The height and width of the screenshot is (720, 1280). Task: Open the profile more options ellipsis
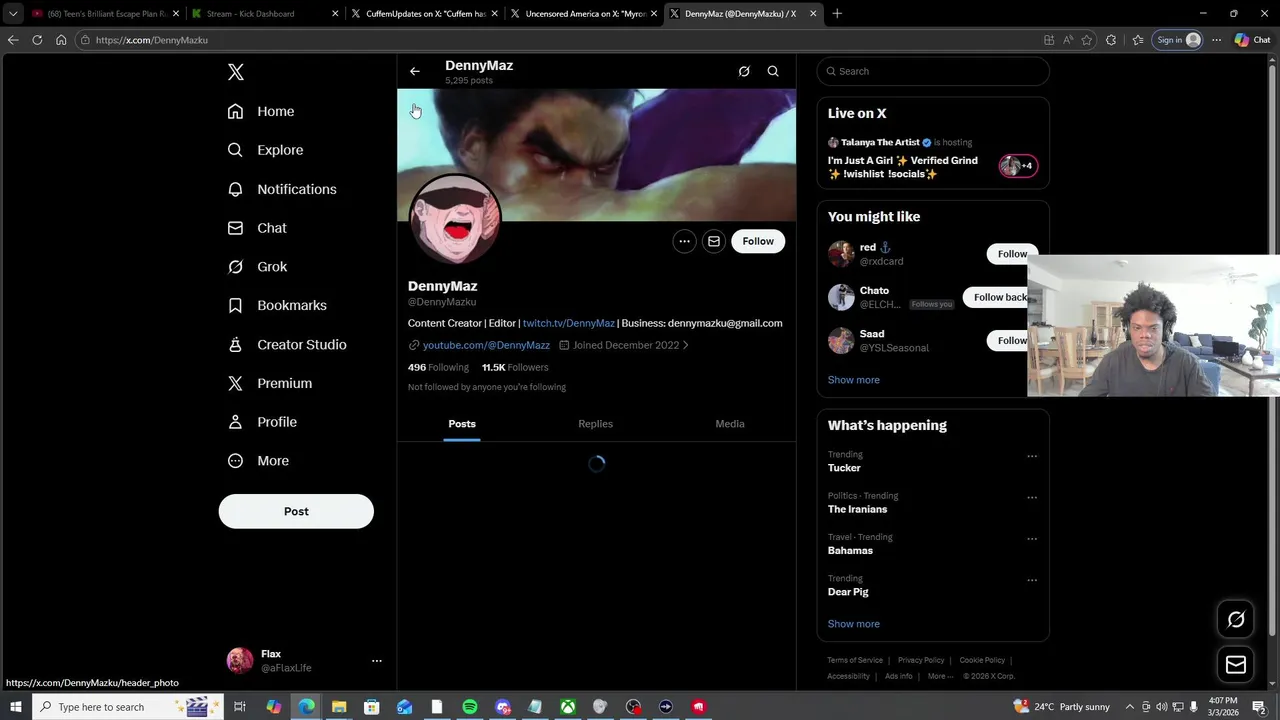(x=684, y=241)
